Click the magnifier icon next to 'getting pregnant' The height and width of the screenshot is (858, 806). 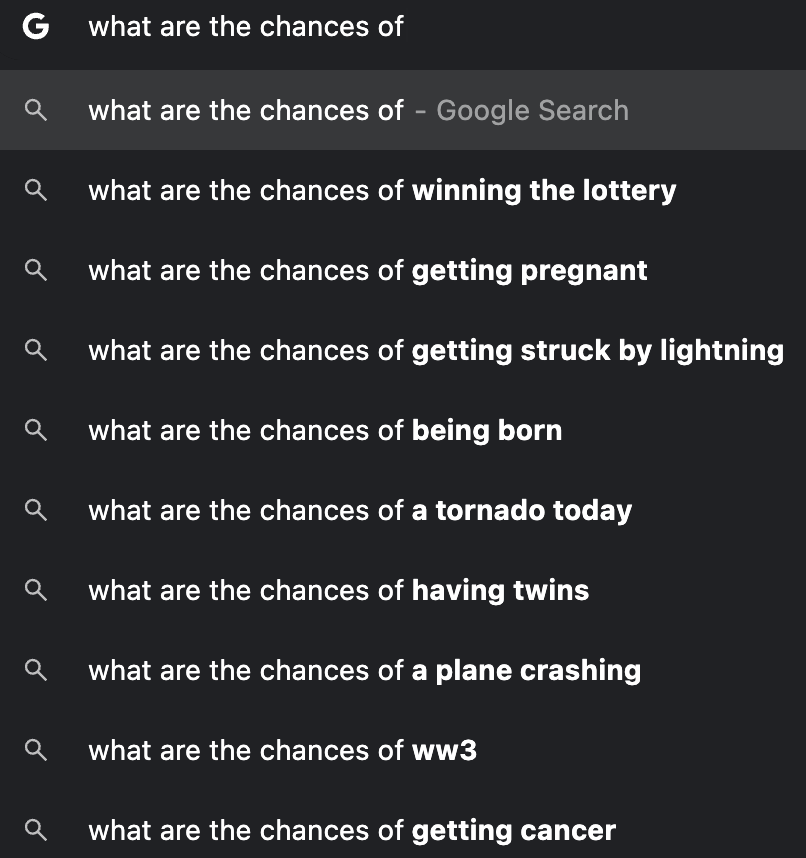tap(35, 271)
